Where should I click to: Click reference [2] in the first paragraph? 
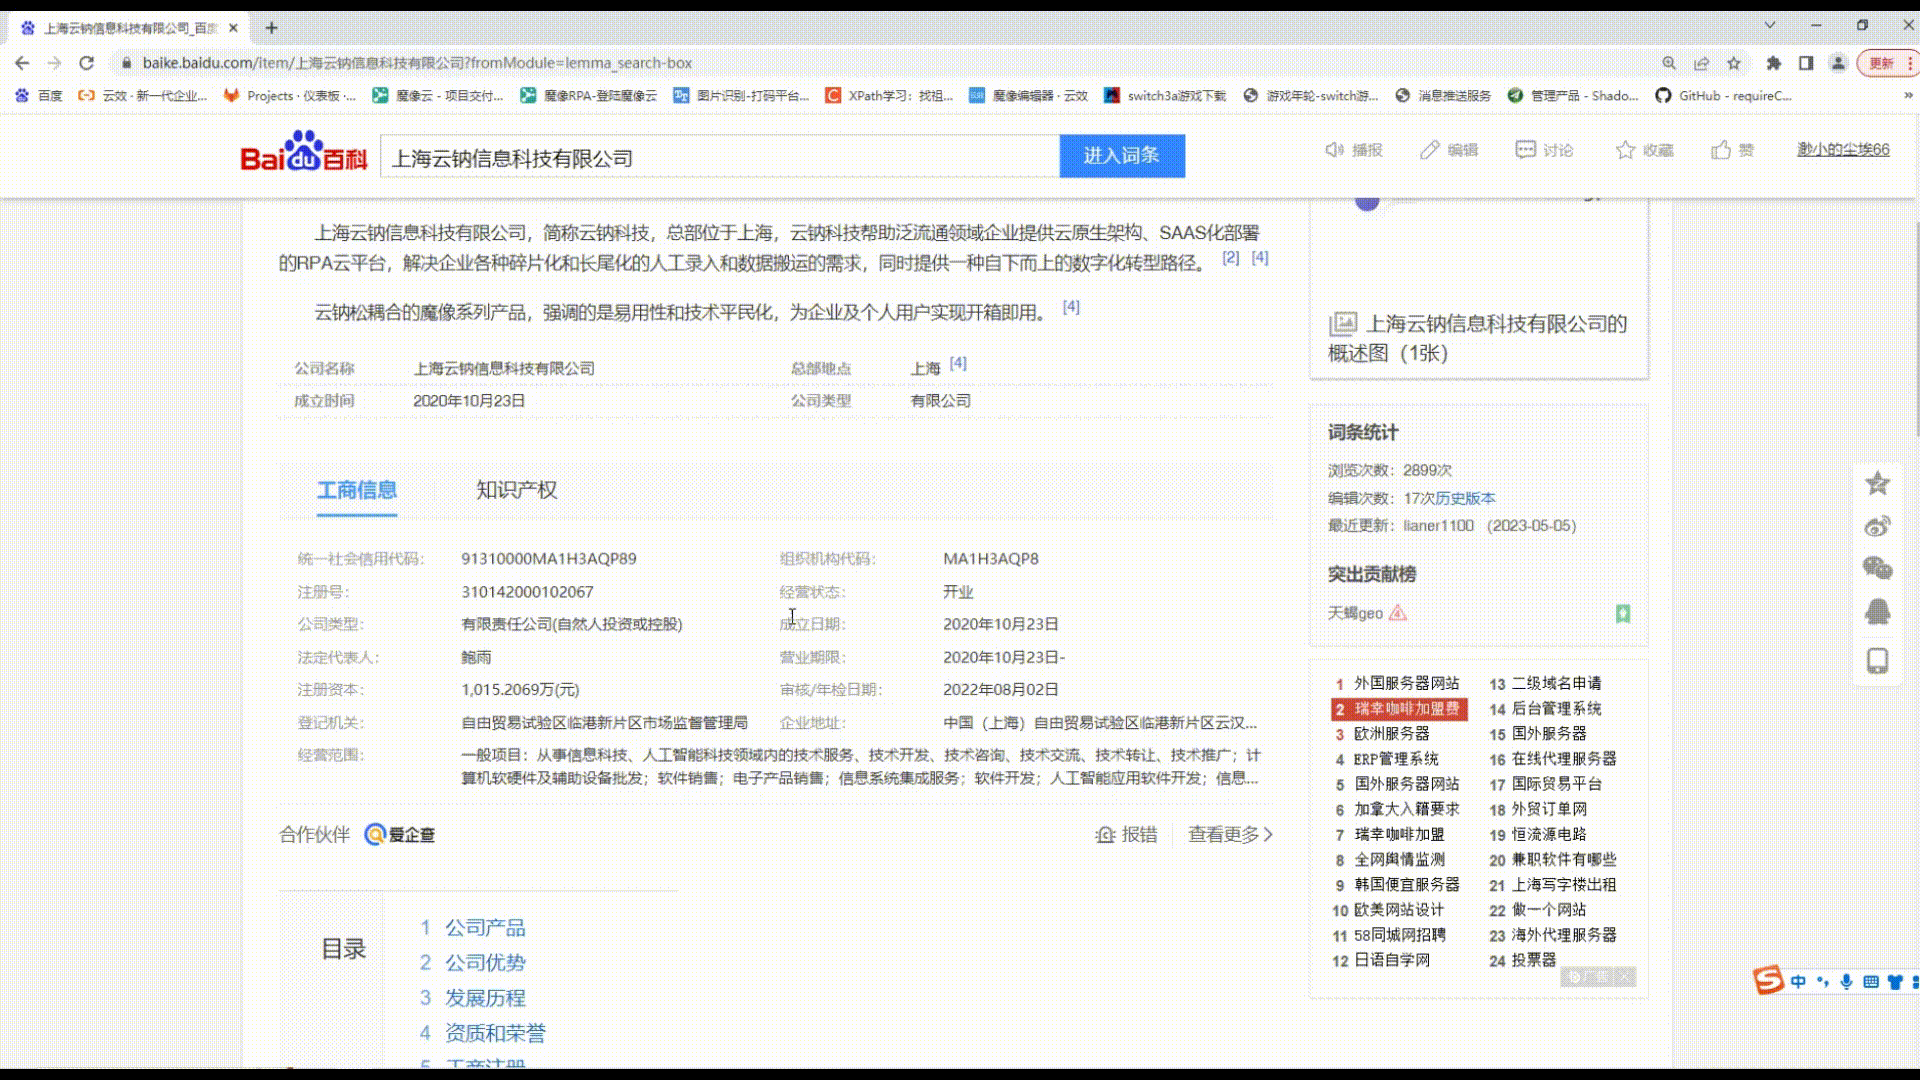click(x=1231, y=258)
